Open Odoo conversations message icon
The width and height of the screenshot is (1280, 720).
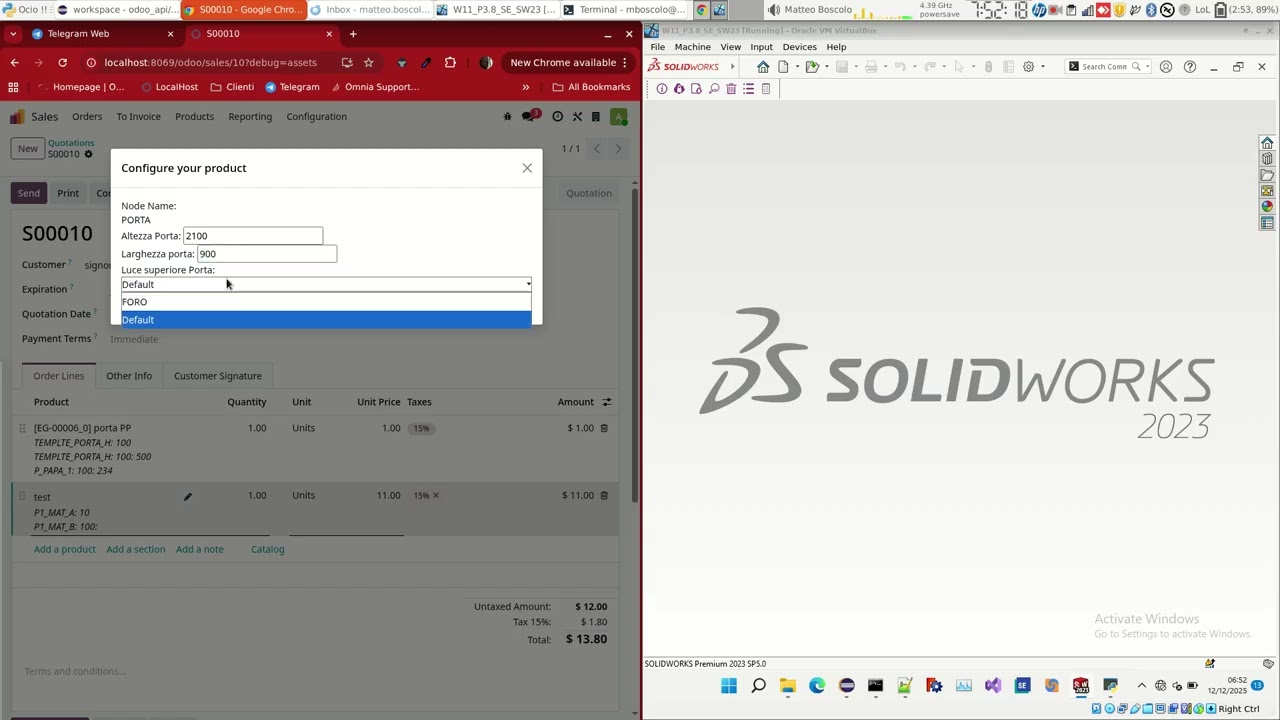coord(530,117)
